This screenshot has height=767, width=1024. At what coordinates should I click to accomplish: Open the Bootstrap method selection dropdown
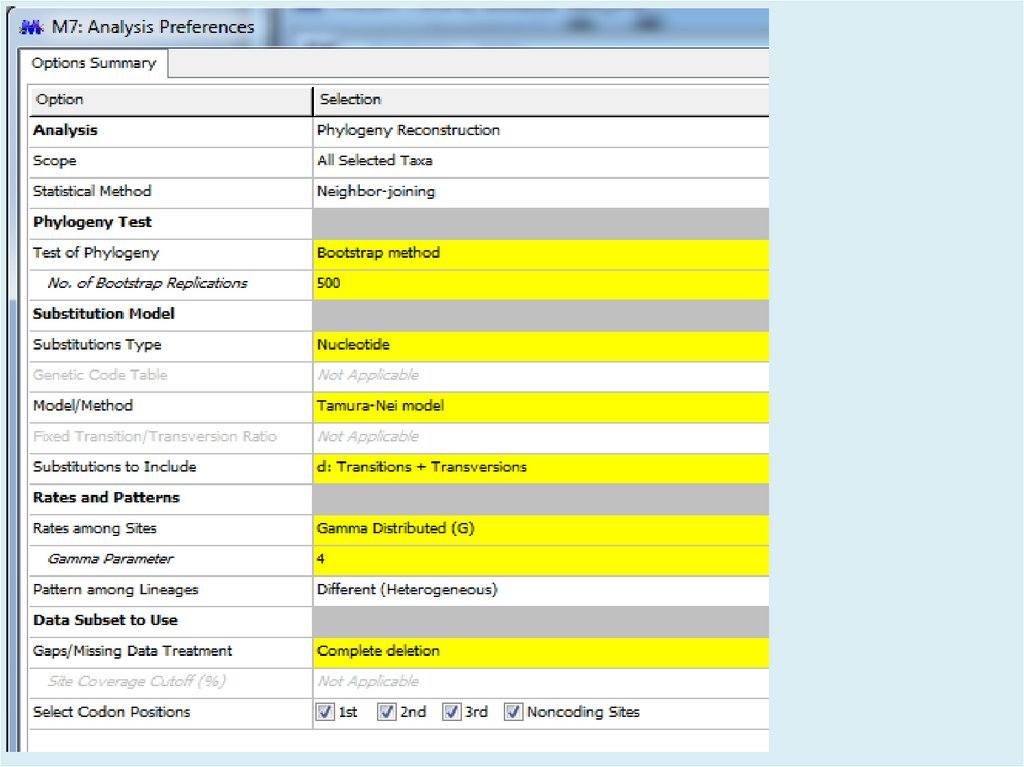pyautogui.click(x=540, y=253)
